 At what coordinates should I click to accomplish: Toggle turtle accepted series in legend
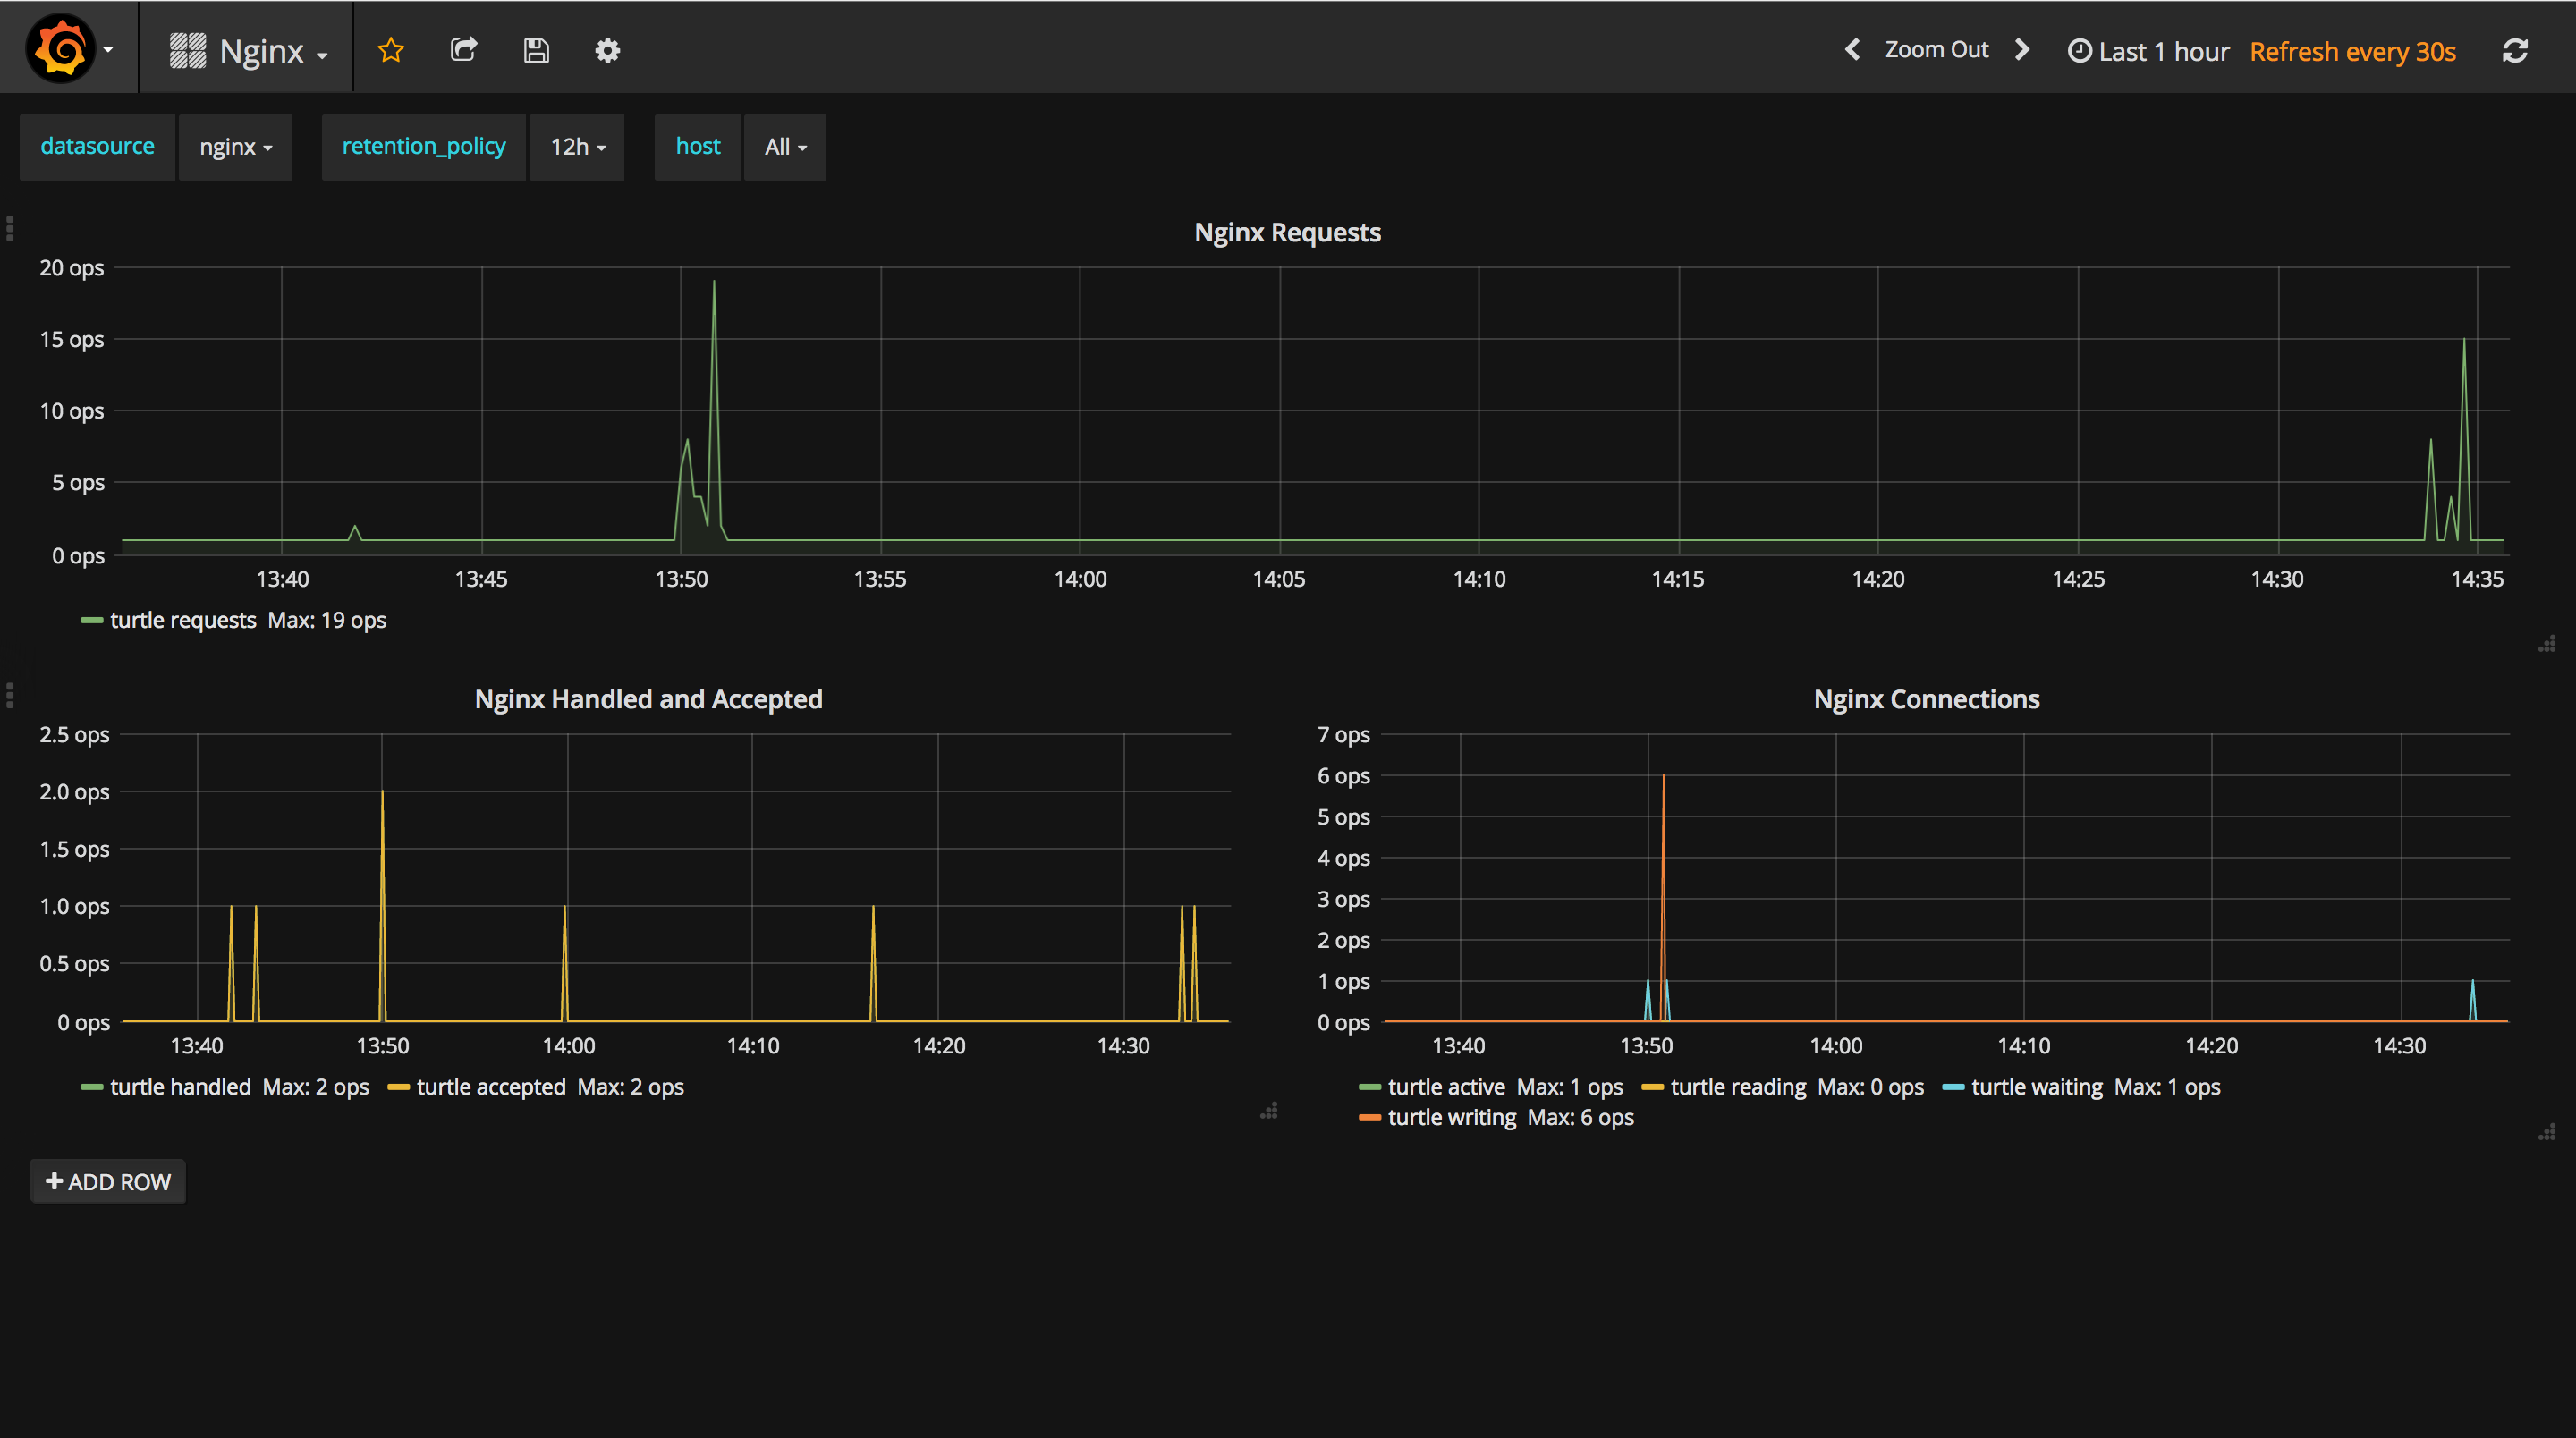click(x=491, y=1087)
